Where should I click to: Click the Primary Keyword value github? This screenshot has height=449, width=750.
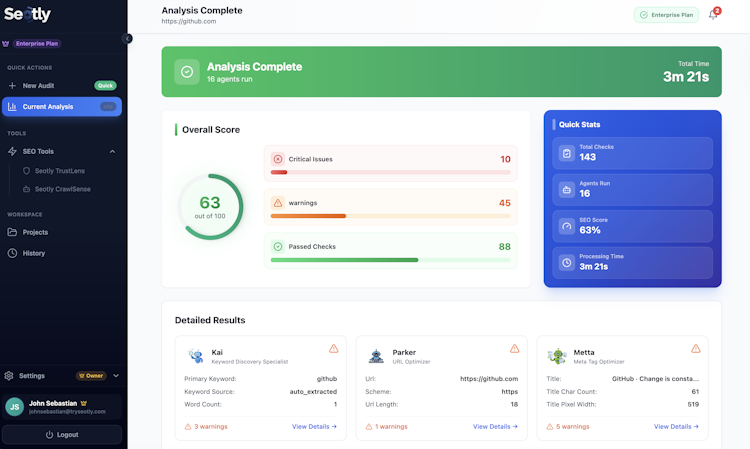click(x=327, y=379)
